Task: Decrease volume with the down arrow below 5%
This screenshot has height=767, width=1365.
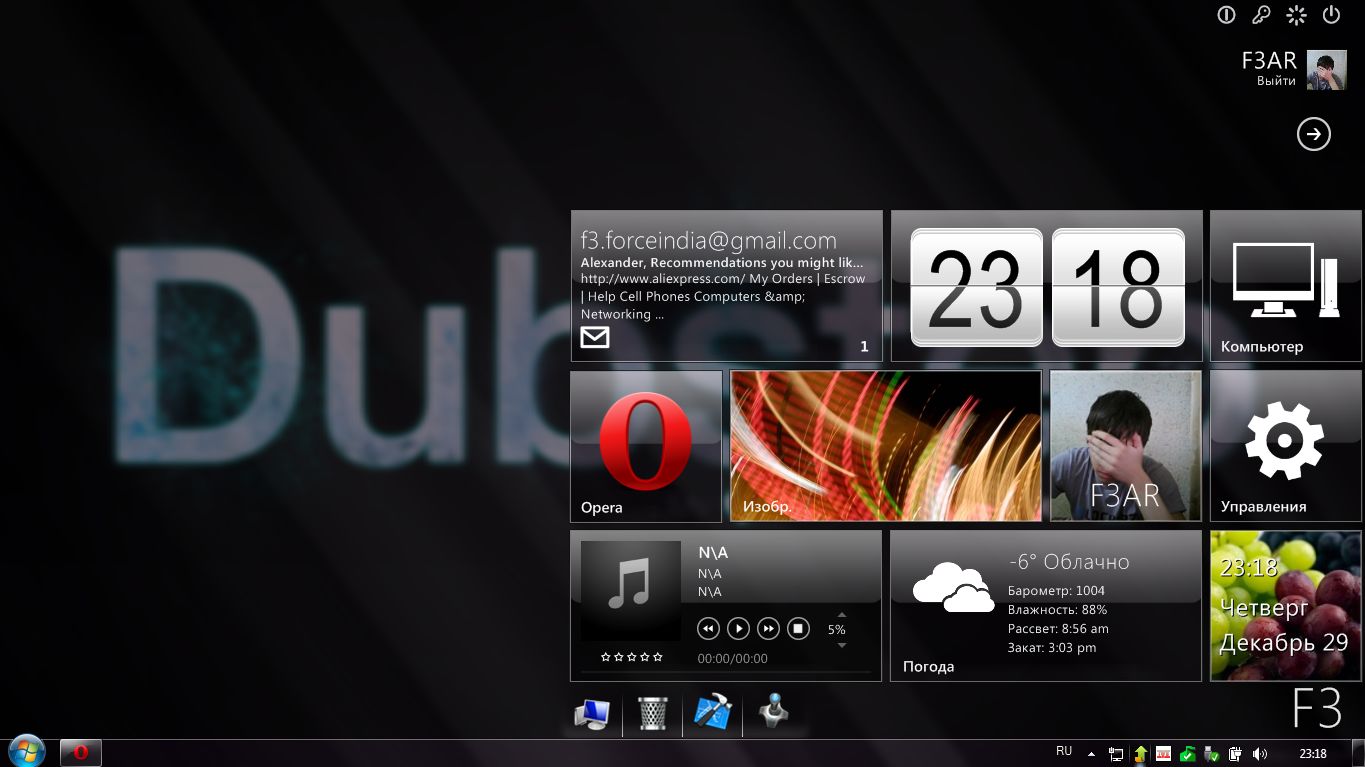Action: 841,645
